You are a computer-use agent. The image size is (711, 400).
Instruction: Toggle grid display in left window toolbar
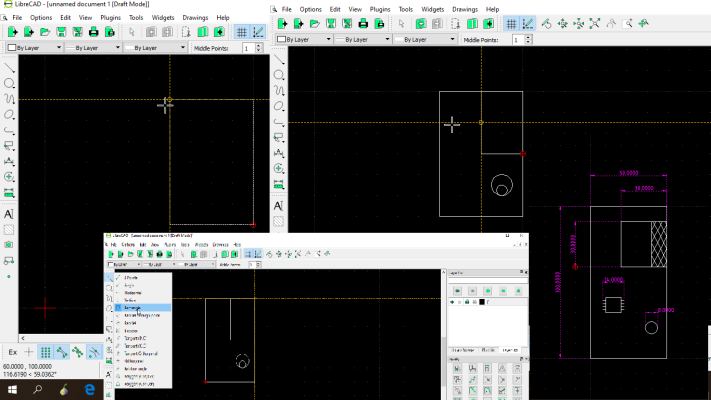coord(242,32)
